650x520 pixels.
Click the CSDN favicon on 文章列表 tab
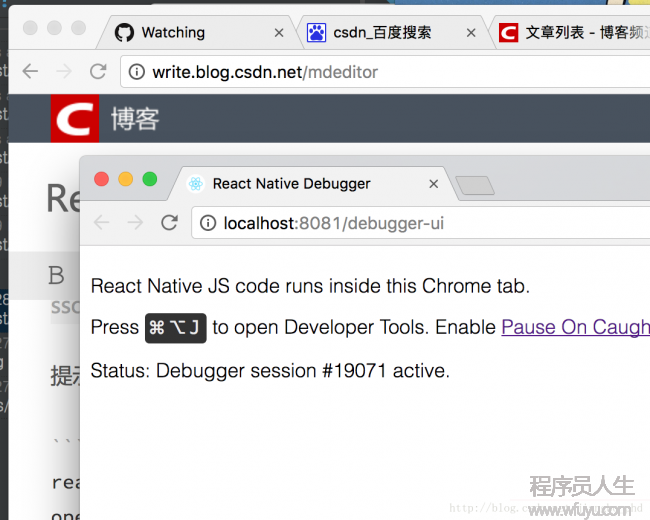point(508,32)
